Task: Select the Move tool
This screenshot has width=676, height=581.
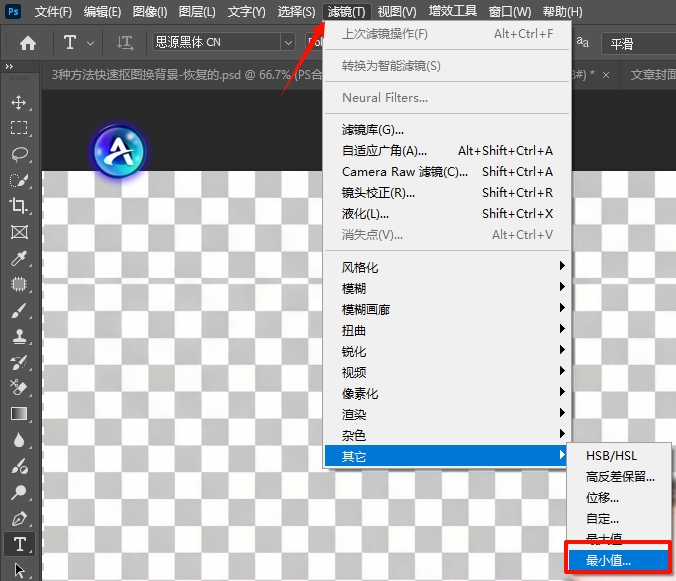Action: (19, 103)
